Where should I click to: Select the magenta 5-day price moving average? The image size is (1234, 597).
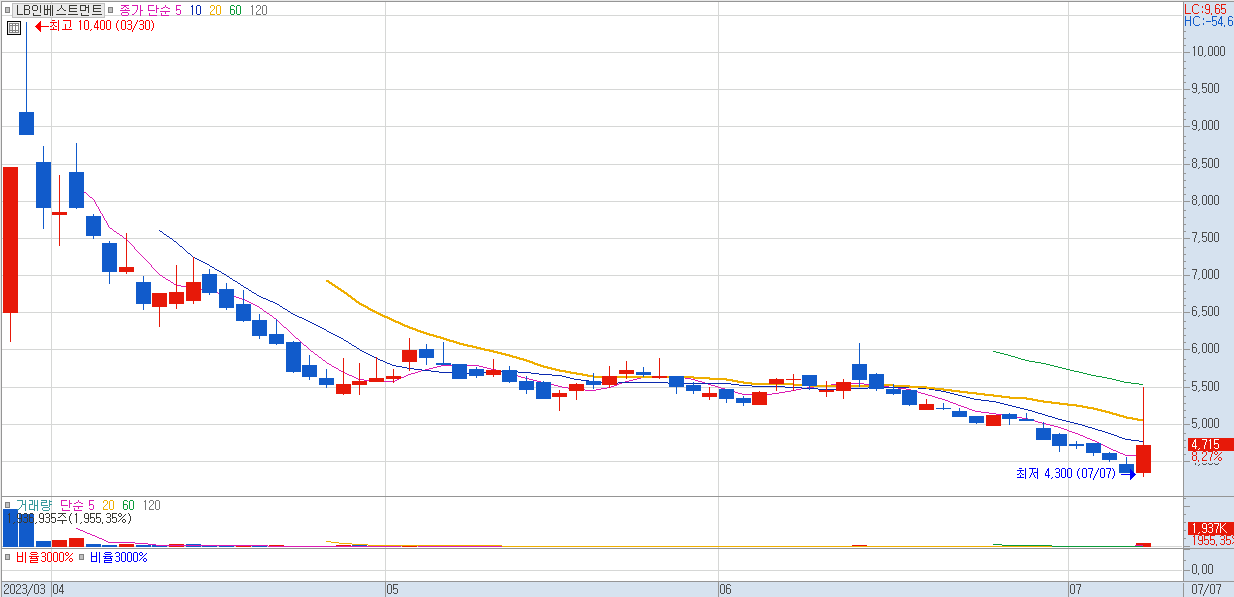click(179, 9)
